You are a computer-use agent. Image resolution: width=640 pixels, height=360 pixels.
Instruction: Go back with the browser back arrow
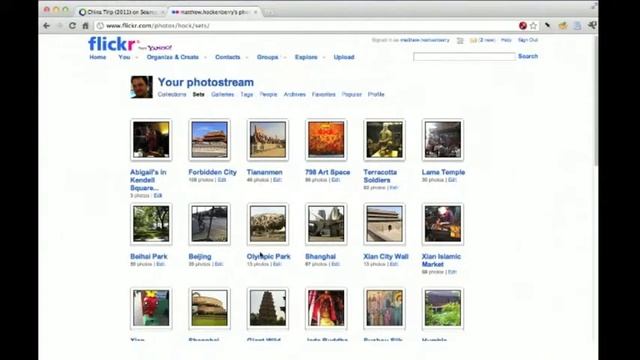(47, 26)
